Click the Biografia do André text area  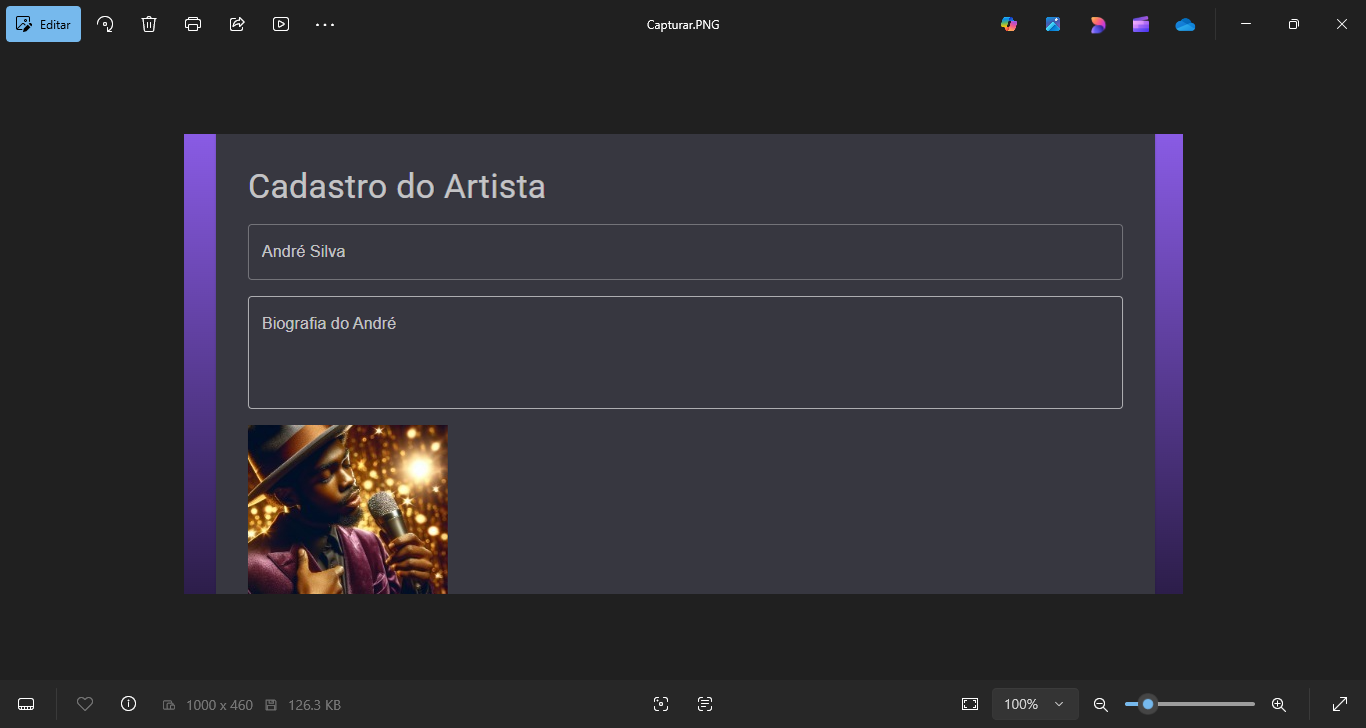coord(685,352)
